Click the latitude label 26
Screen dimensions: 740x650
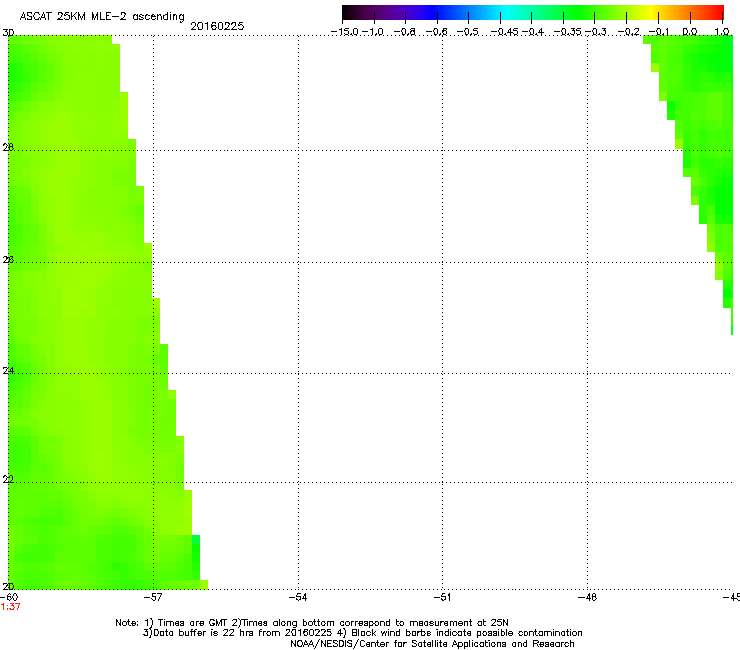coord(8,260)
